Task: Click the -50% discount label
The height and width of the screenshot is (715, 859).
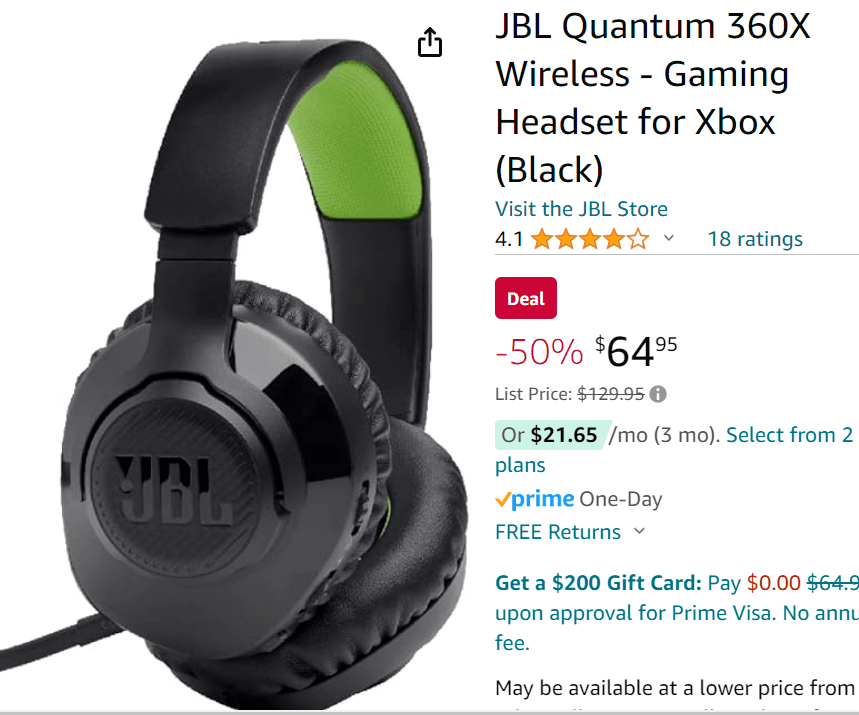Action: pos(539,352)
